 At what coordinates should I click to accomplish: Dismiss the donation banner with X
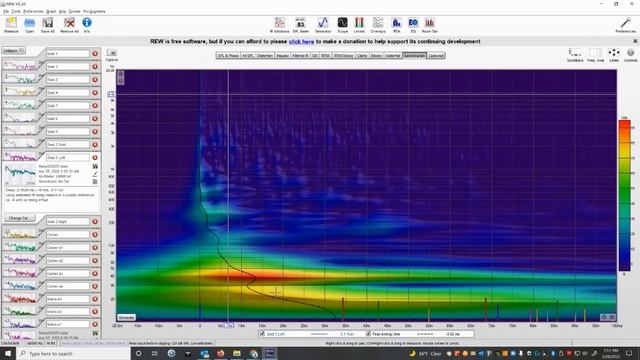[x=635, y=41]
